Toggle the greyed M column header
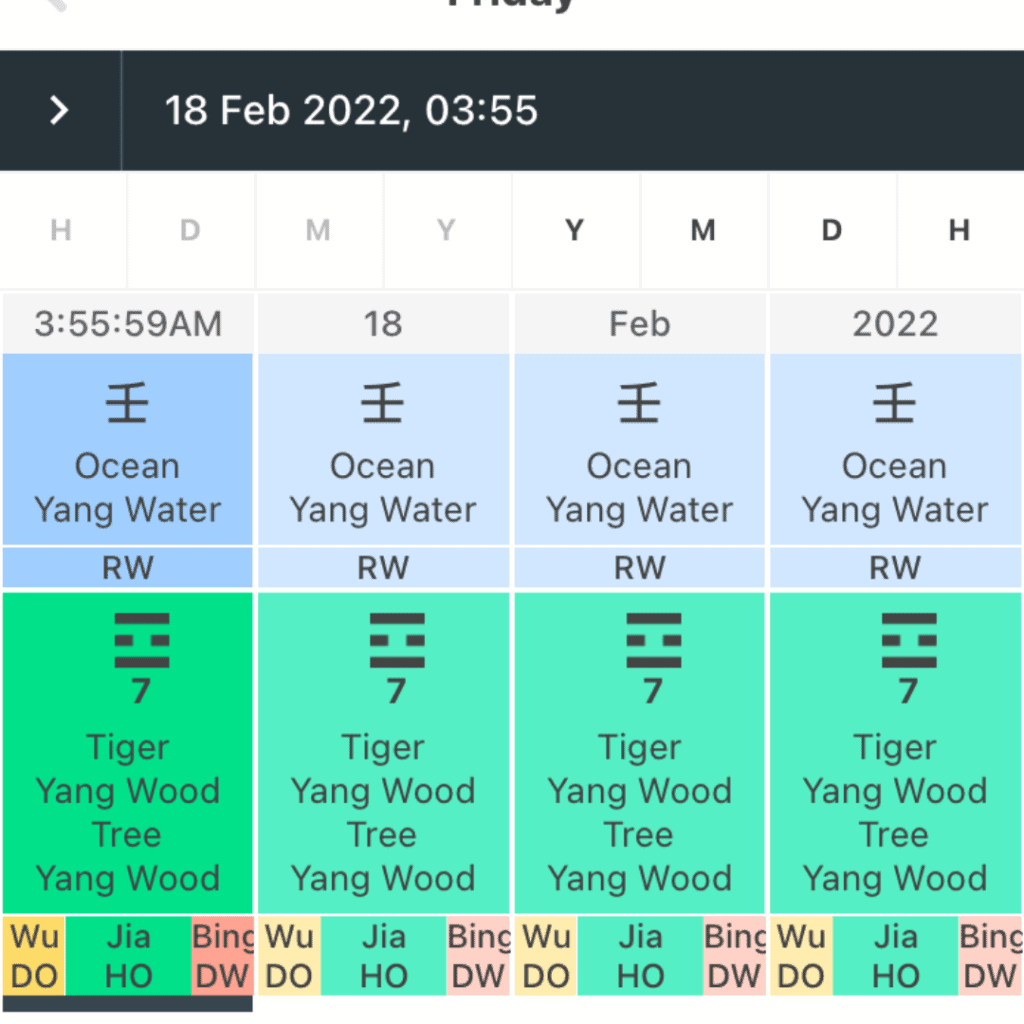This screenshot has height=1024, width=1024. 318,231
